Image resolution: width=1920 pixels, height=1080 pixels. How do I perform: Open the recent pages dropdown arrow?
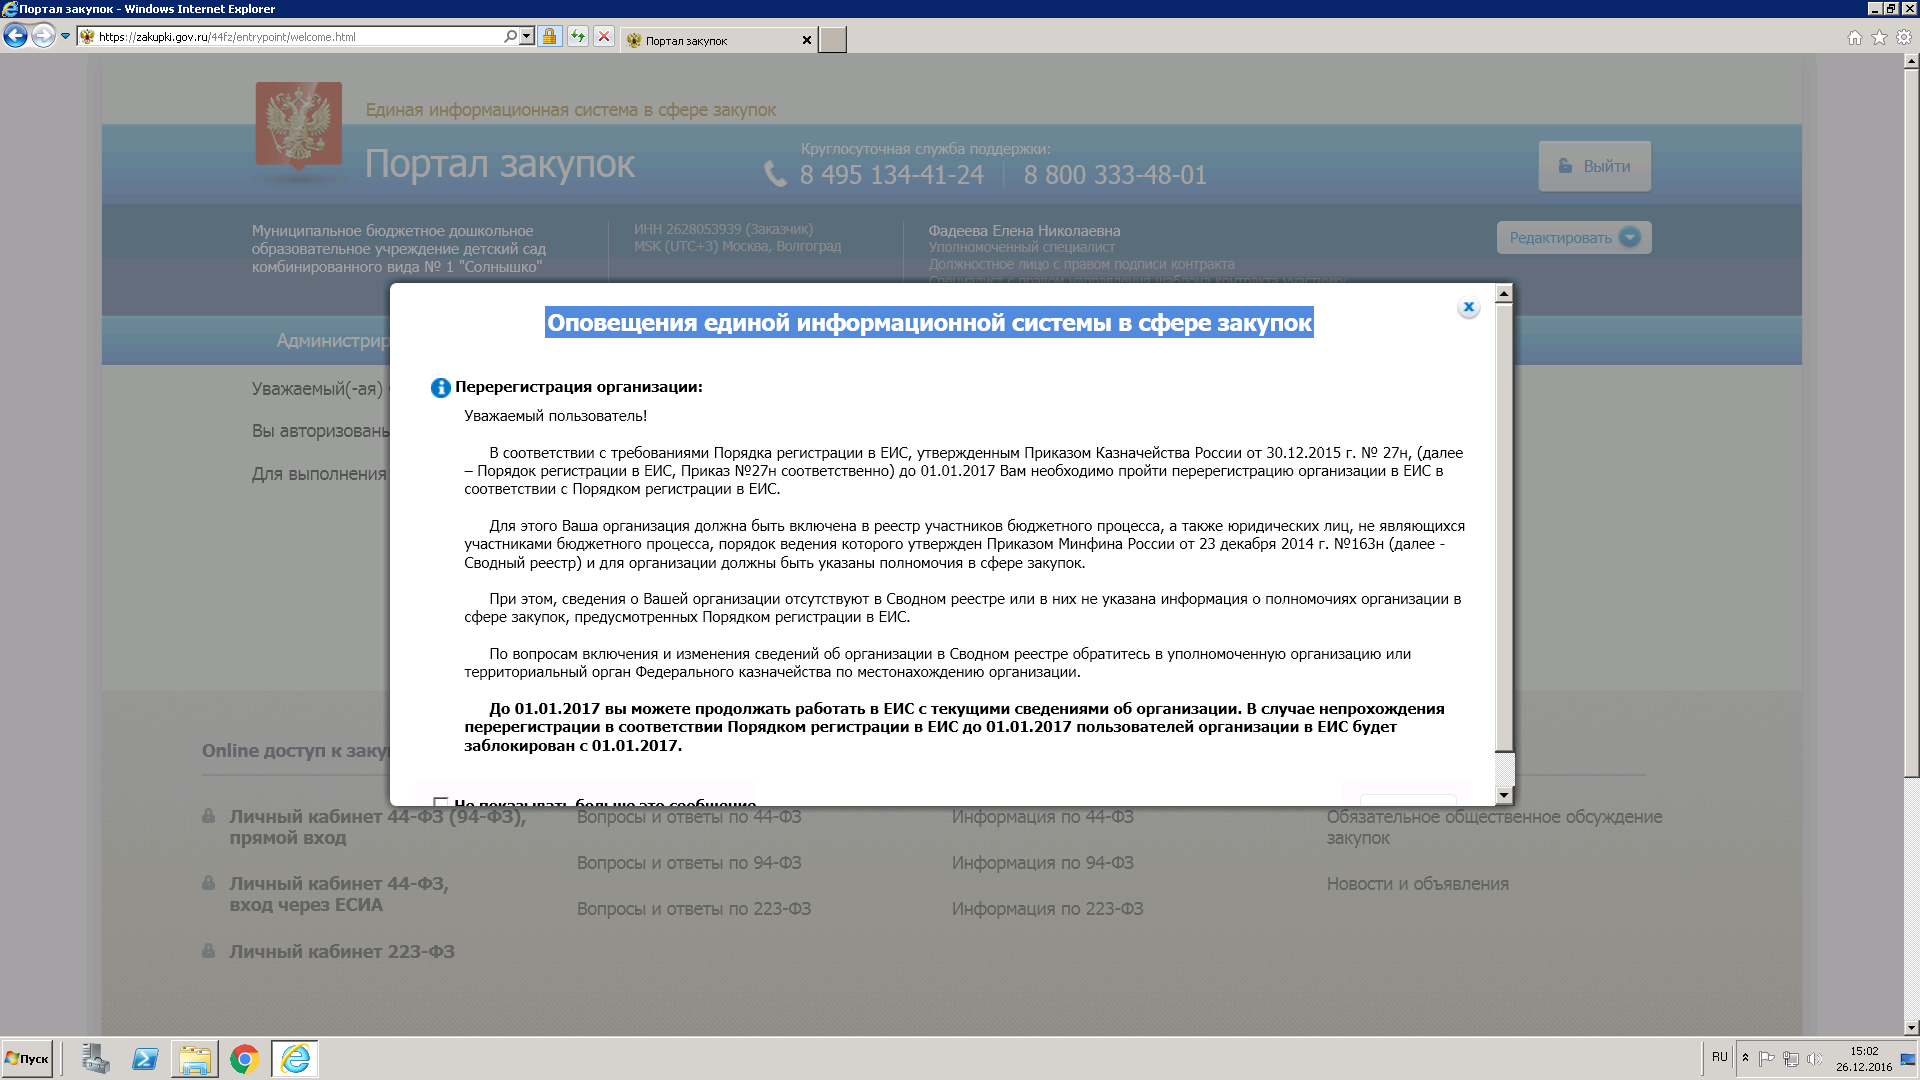pos(66,37)
